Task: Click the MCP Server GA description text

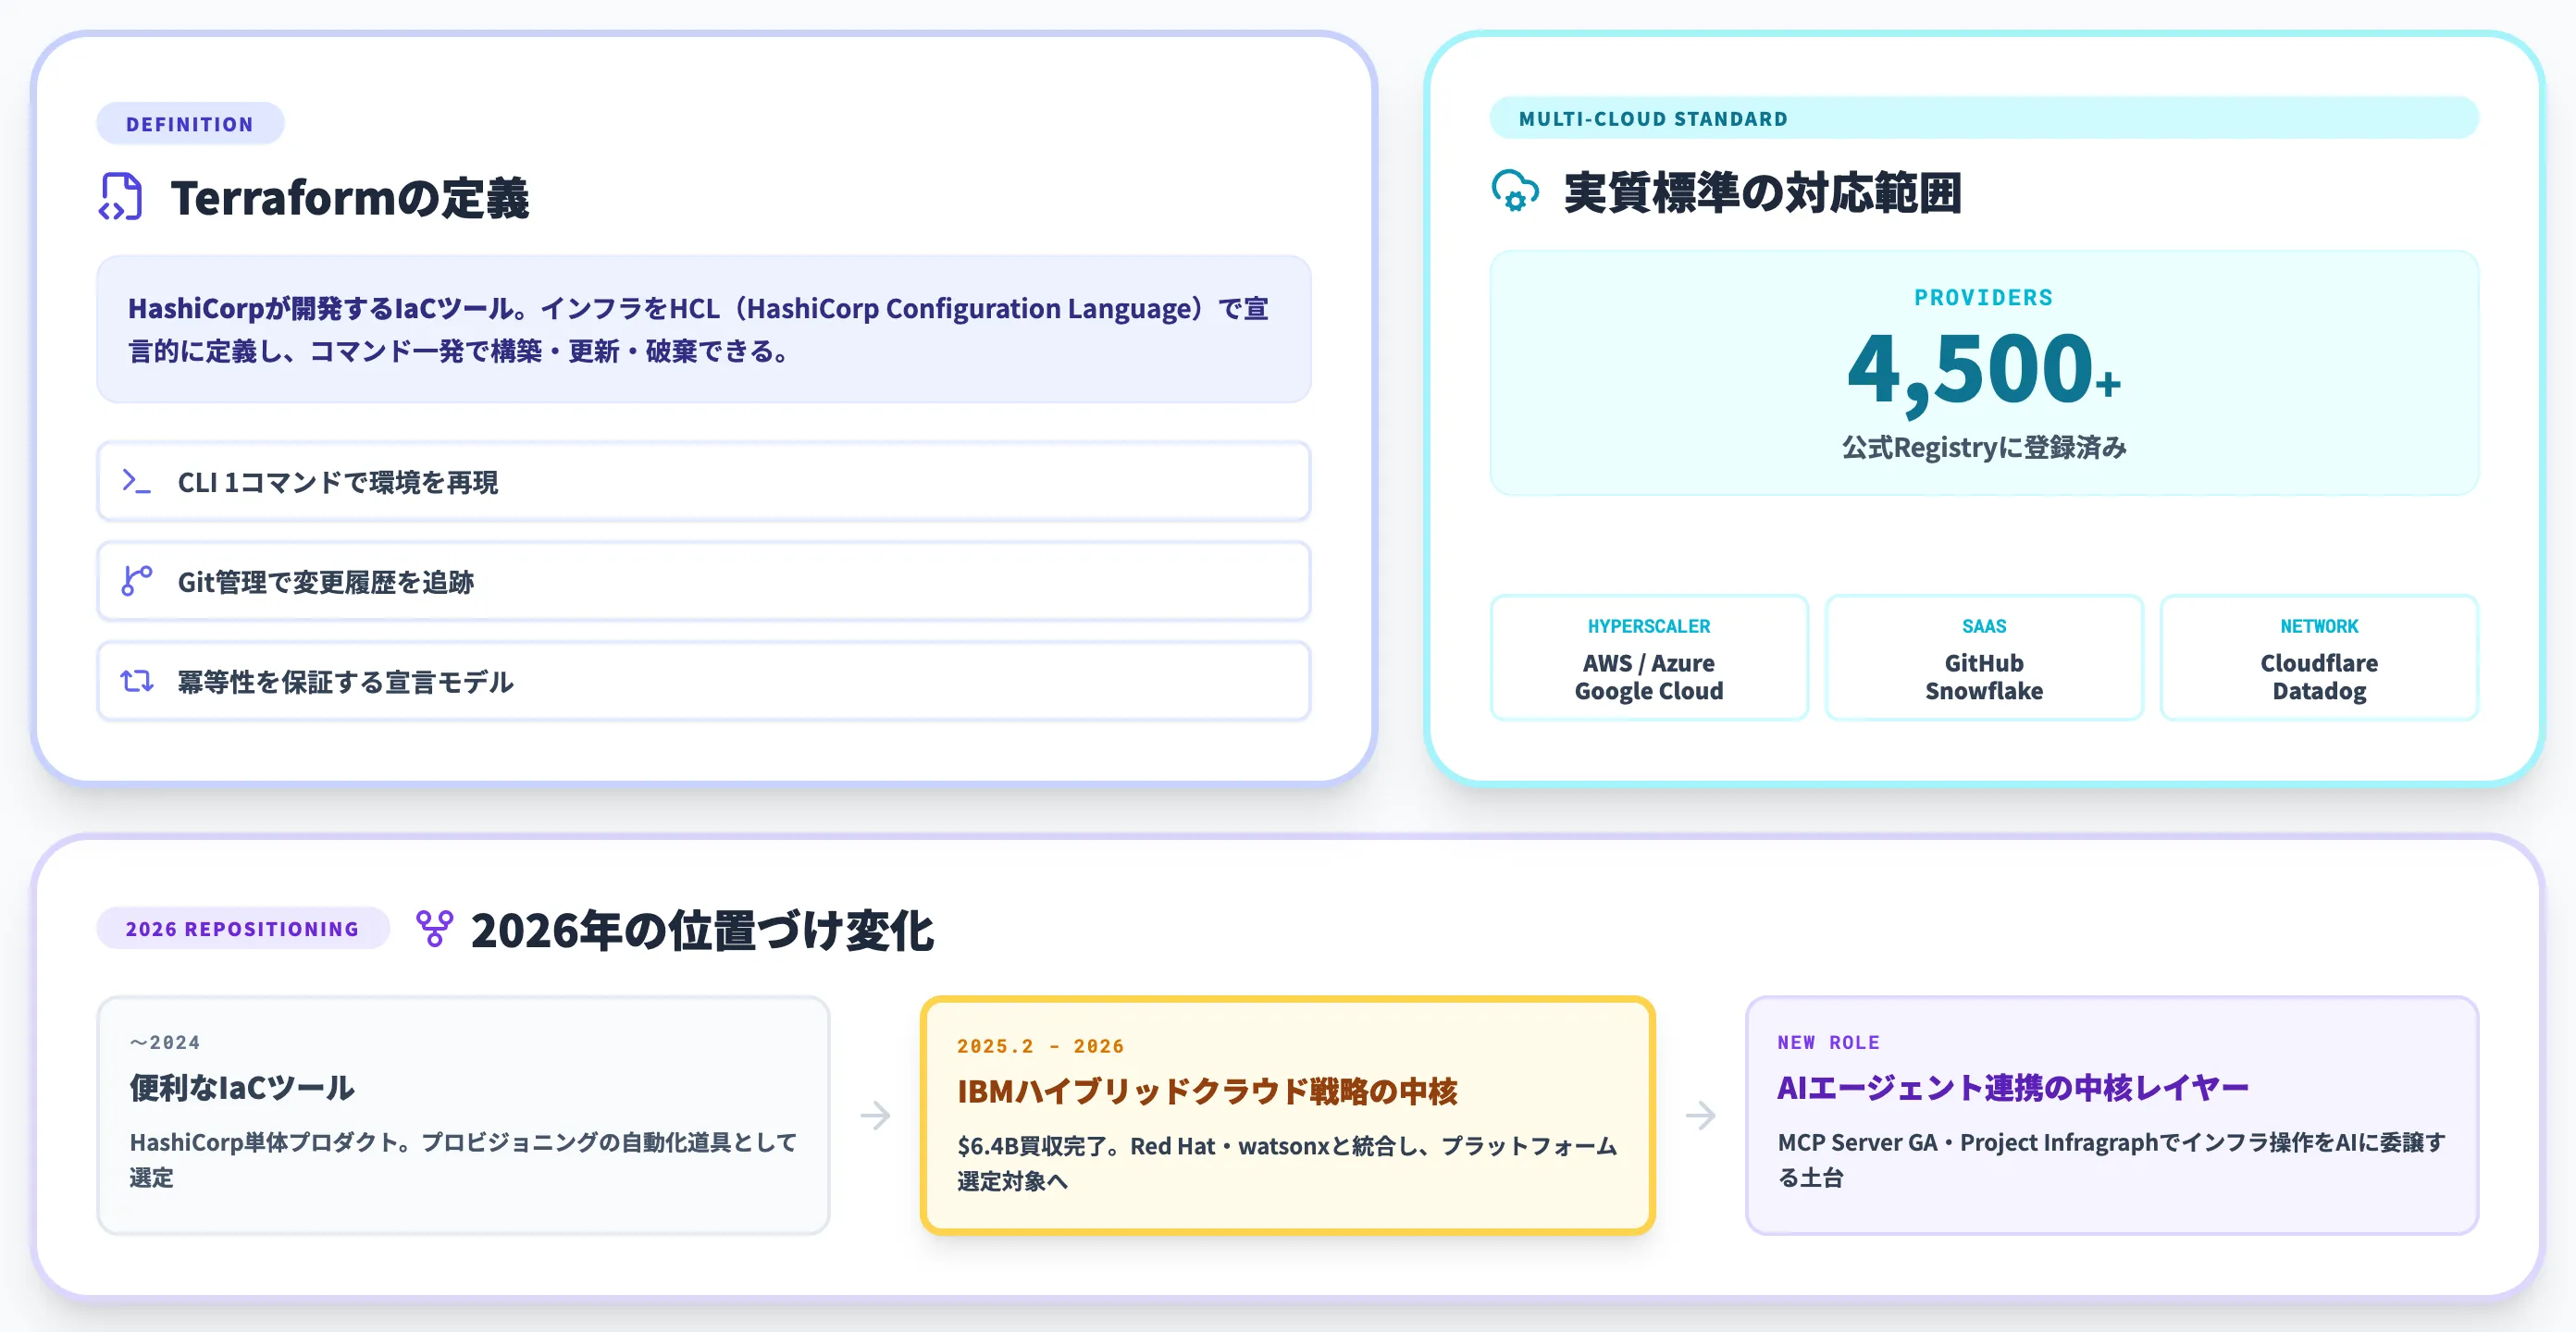Action: (2112, 1159)
